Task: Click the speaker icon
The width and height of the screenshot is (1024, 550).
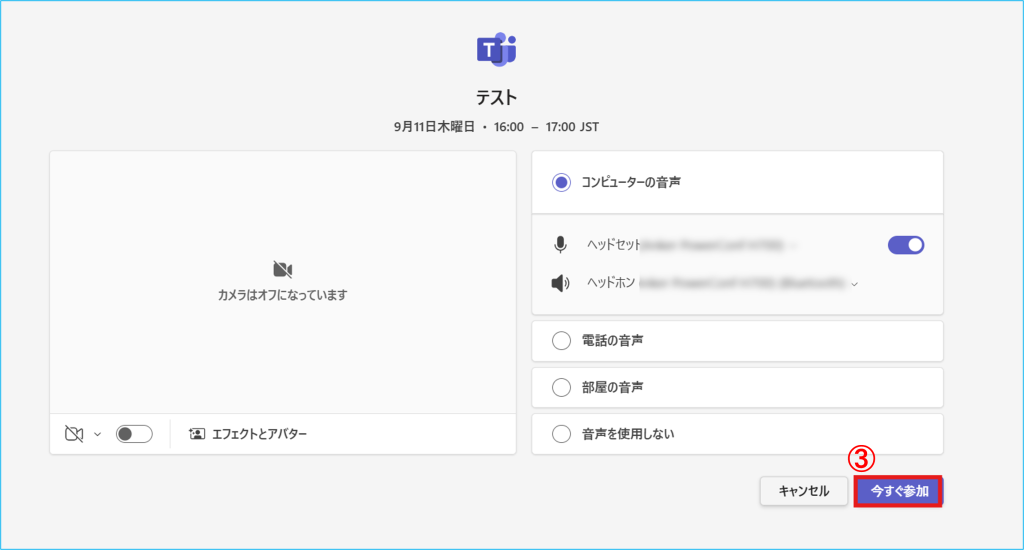Action: [x=560, y=283]
